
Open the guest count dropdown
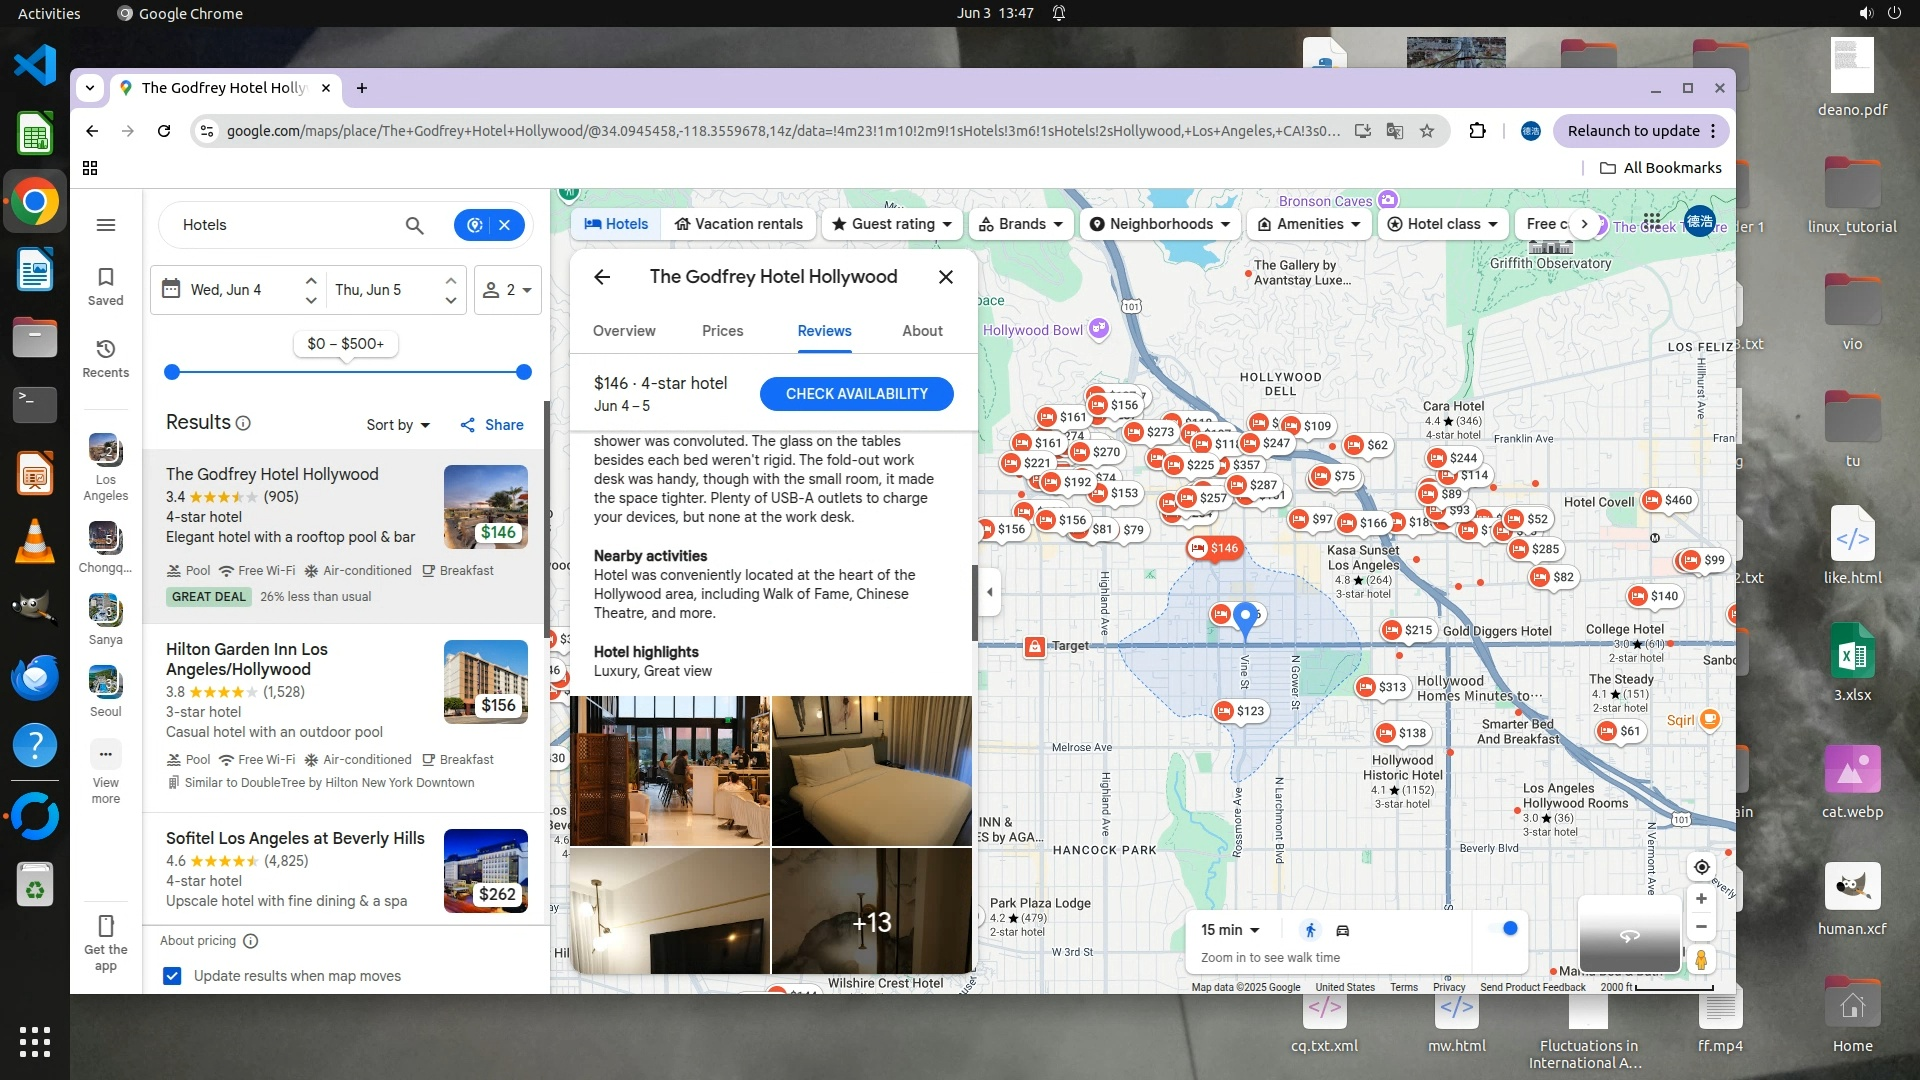click(508, 290)
